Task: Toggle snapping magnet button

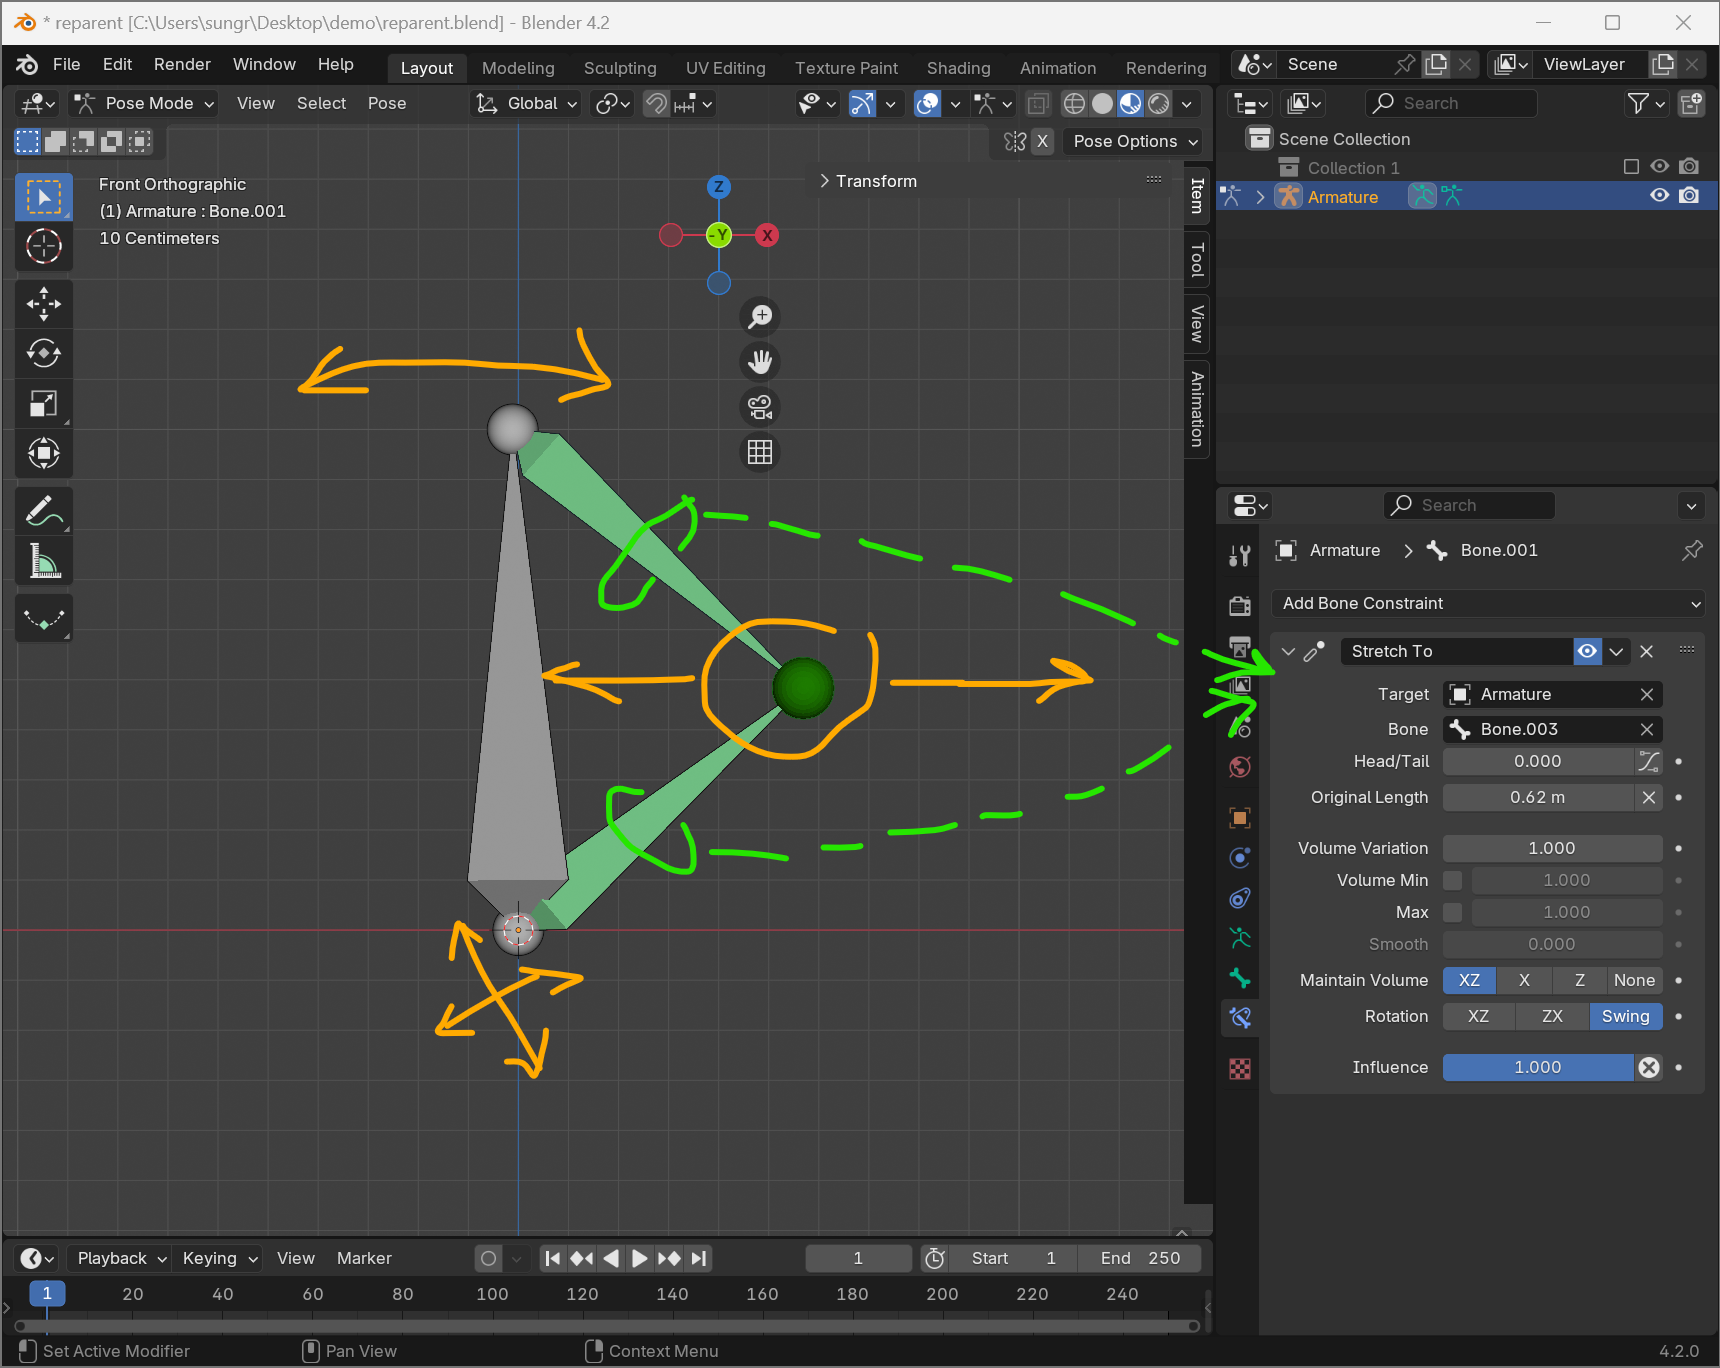Action: [656, 103]
